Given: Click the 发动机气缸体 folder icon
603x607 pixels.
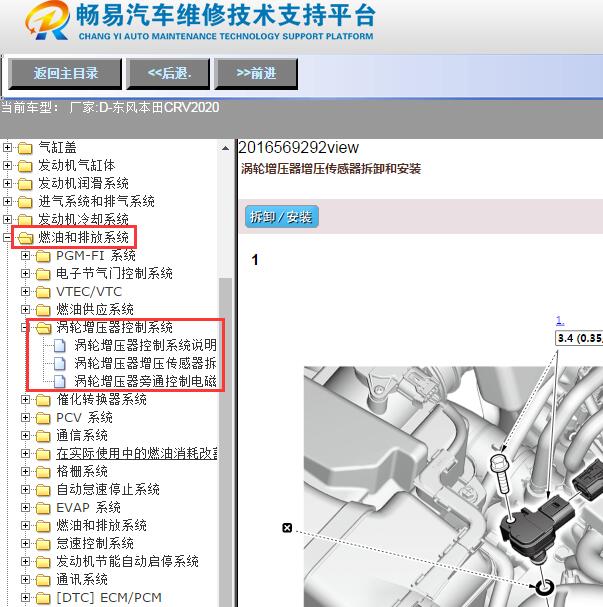Looking at the screenshot, I should 25,166.
